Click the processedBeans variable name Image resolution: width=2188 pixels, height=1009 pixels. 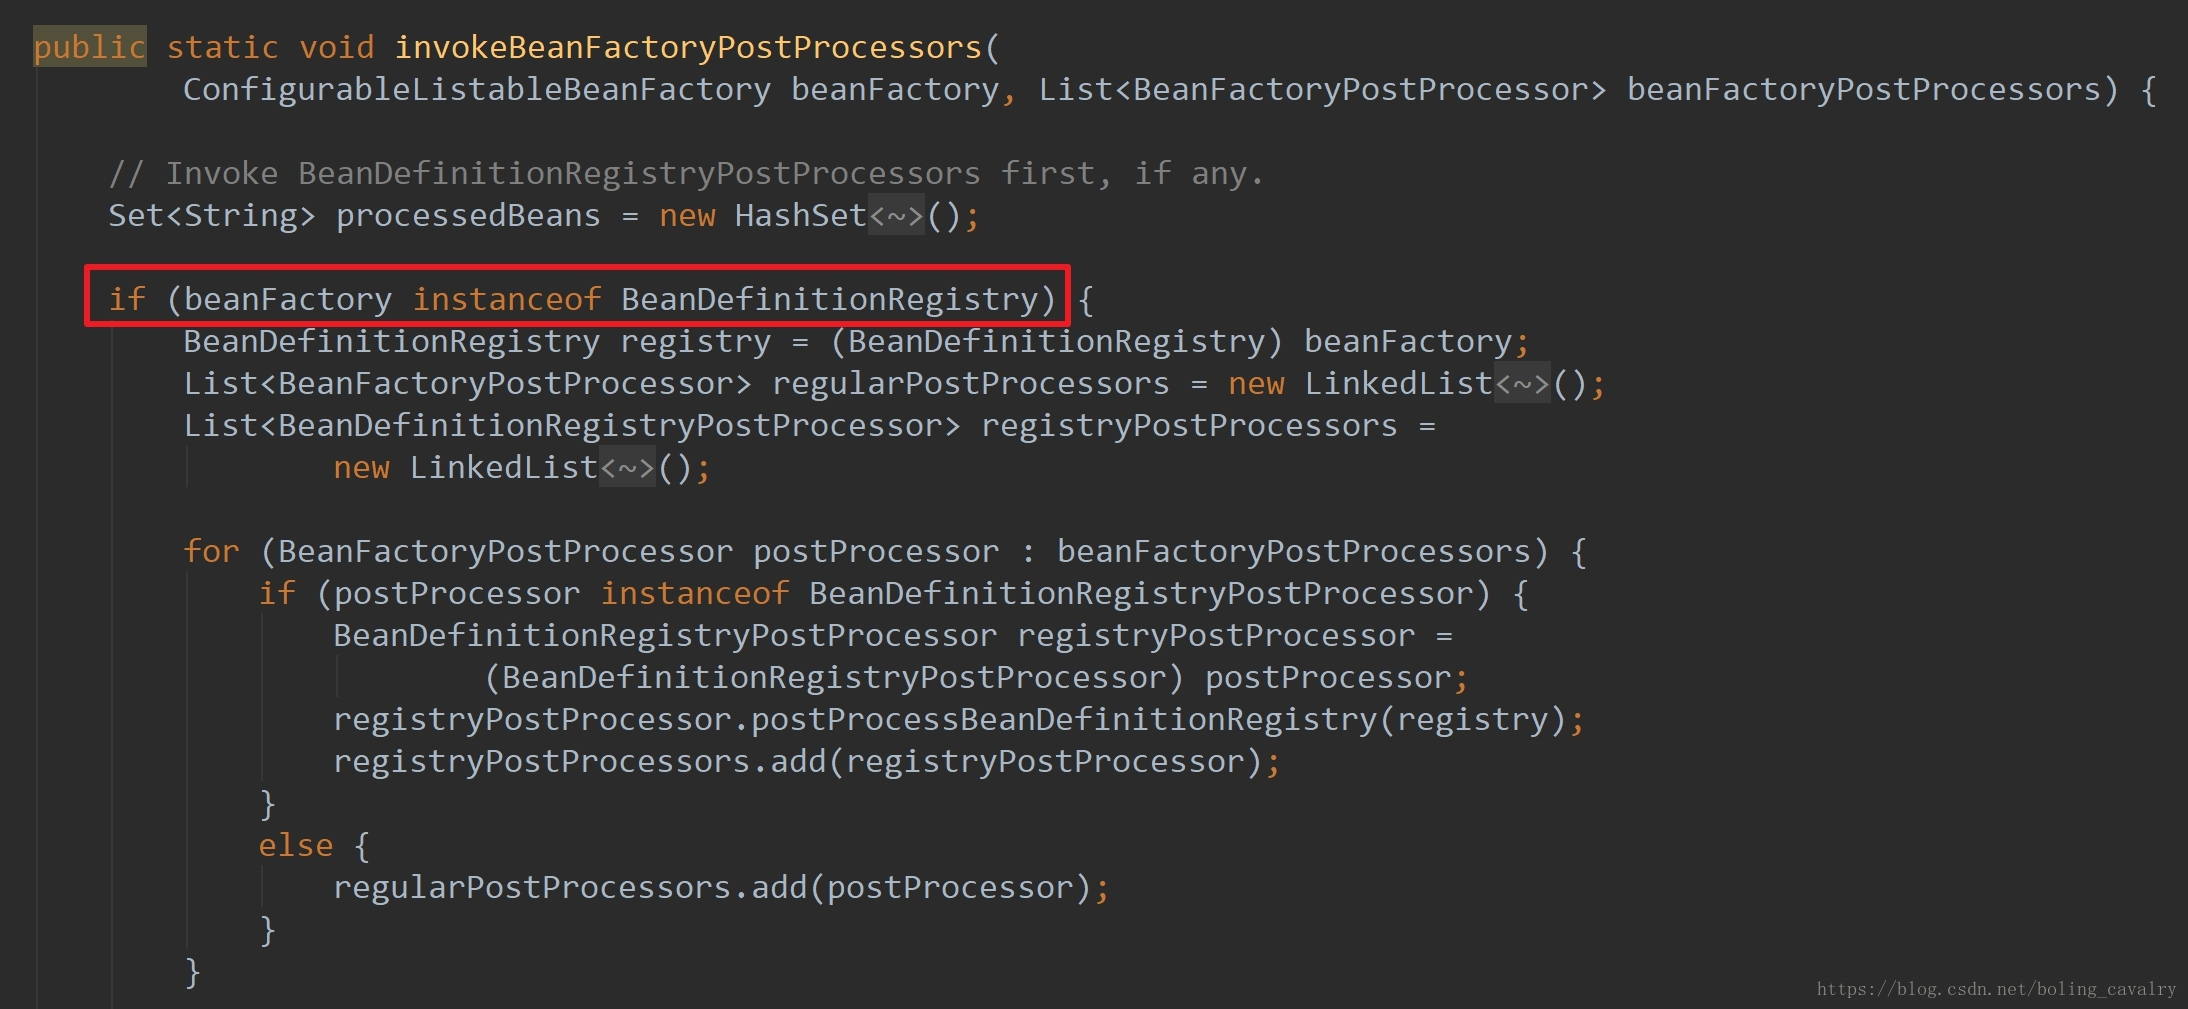pos(468,216)
